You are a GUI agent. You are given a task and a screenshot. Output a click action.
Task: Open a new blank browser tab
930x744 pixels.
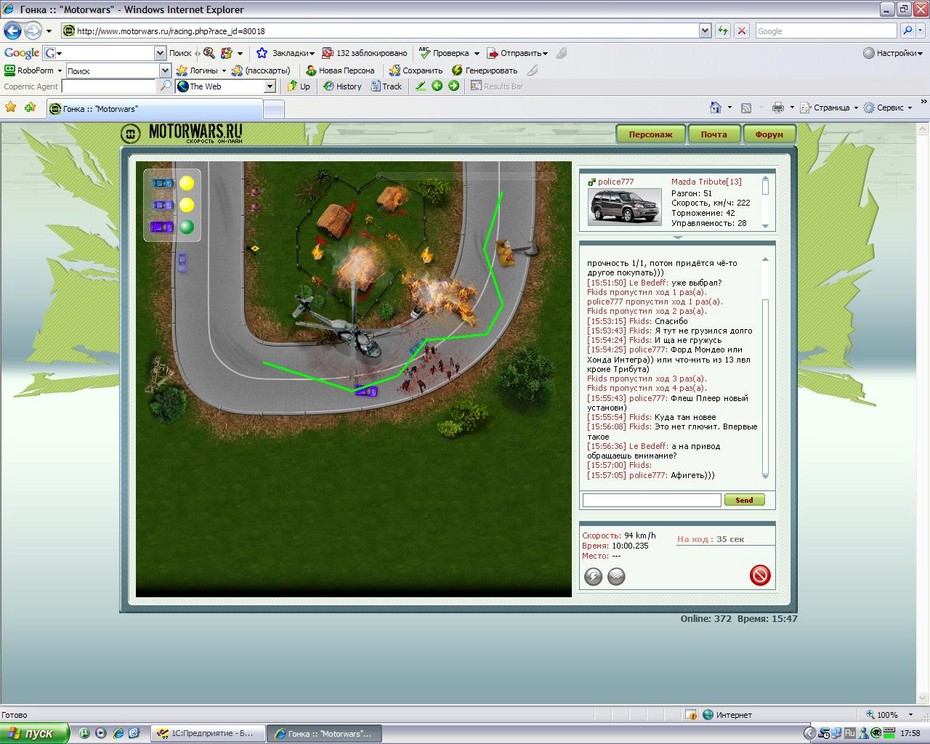click(273, 109)
